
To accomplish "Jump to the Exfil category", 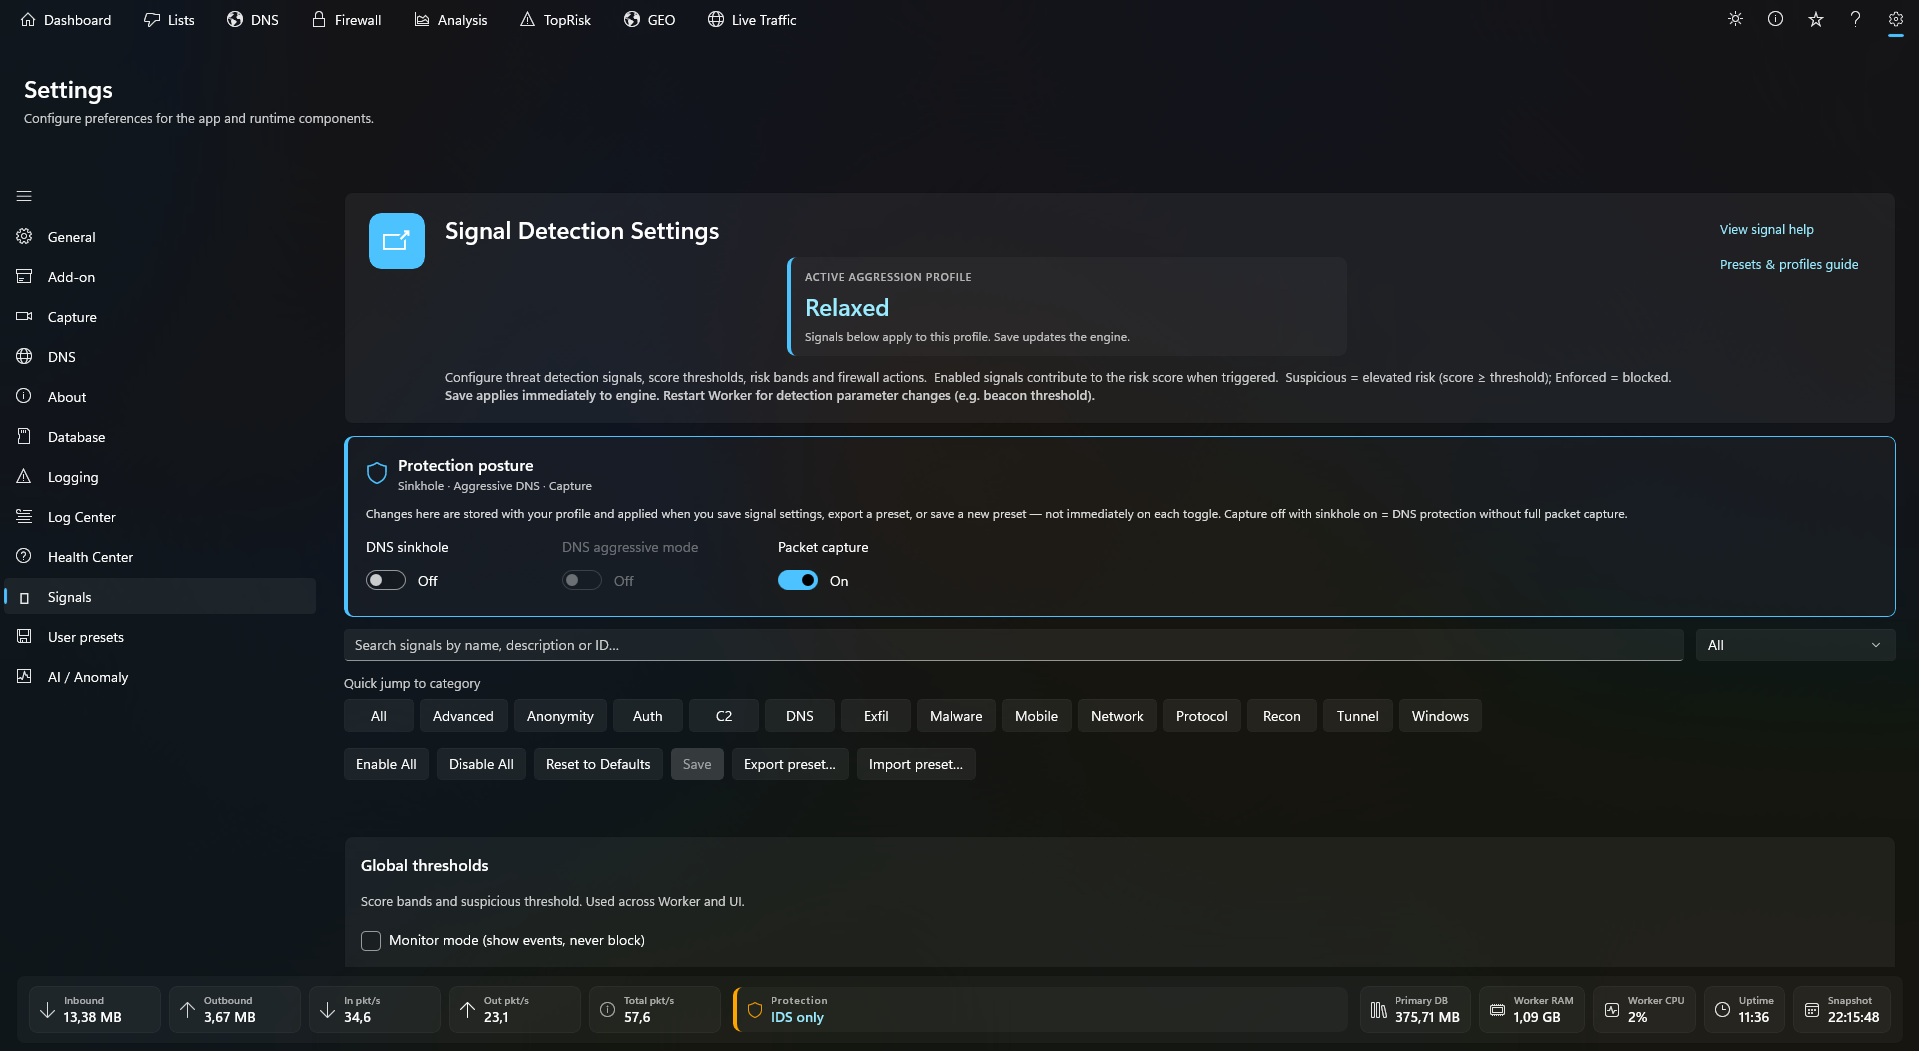I will 876,716.
